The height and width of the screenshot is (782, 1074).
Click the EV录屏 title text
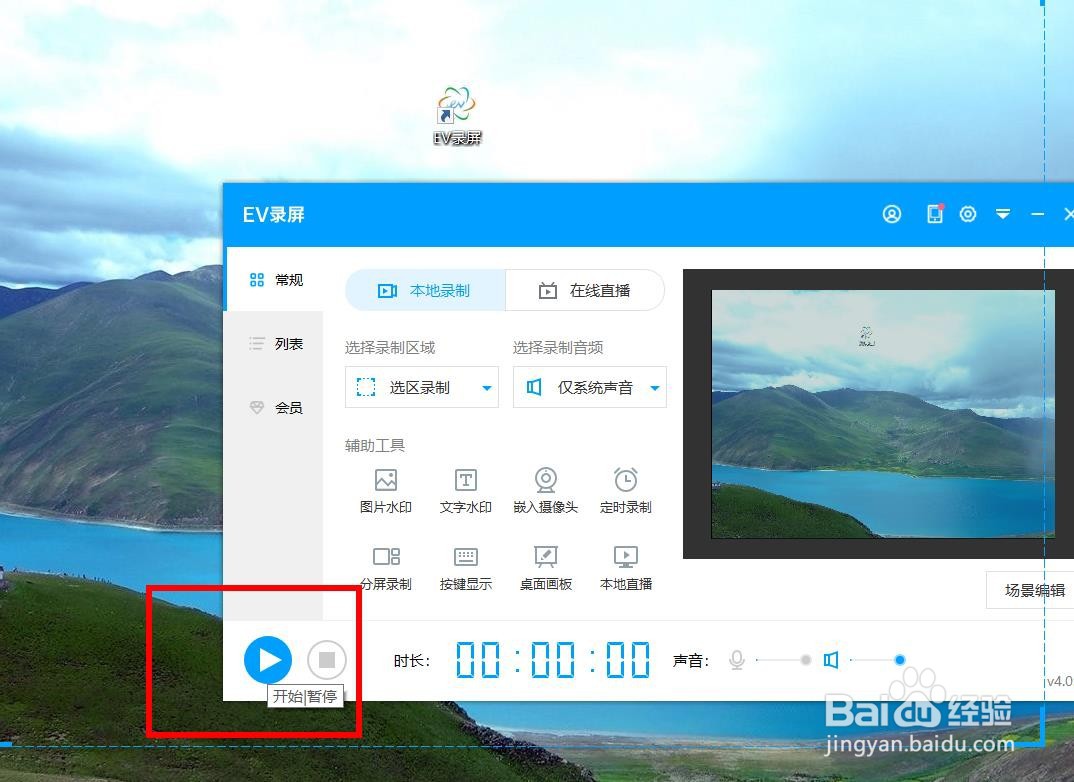[x=273, y=215]
